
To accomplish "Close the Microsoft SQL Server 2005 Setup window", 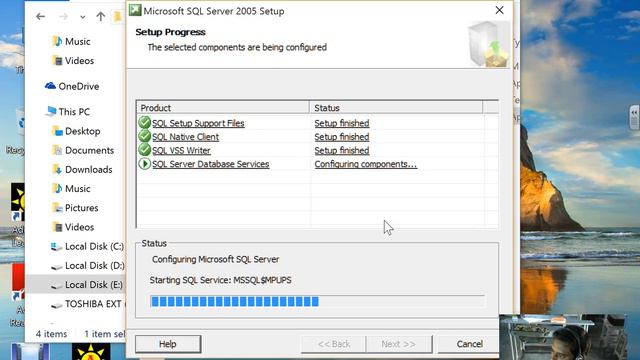I will 499,11.
